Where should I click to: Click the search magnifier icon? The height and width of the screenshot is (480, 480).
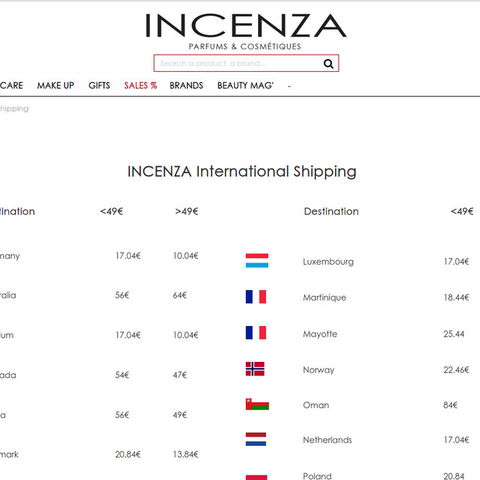[328, 64]
